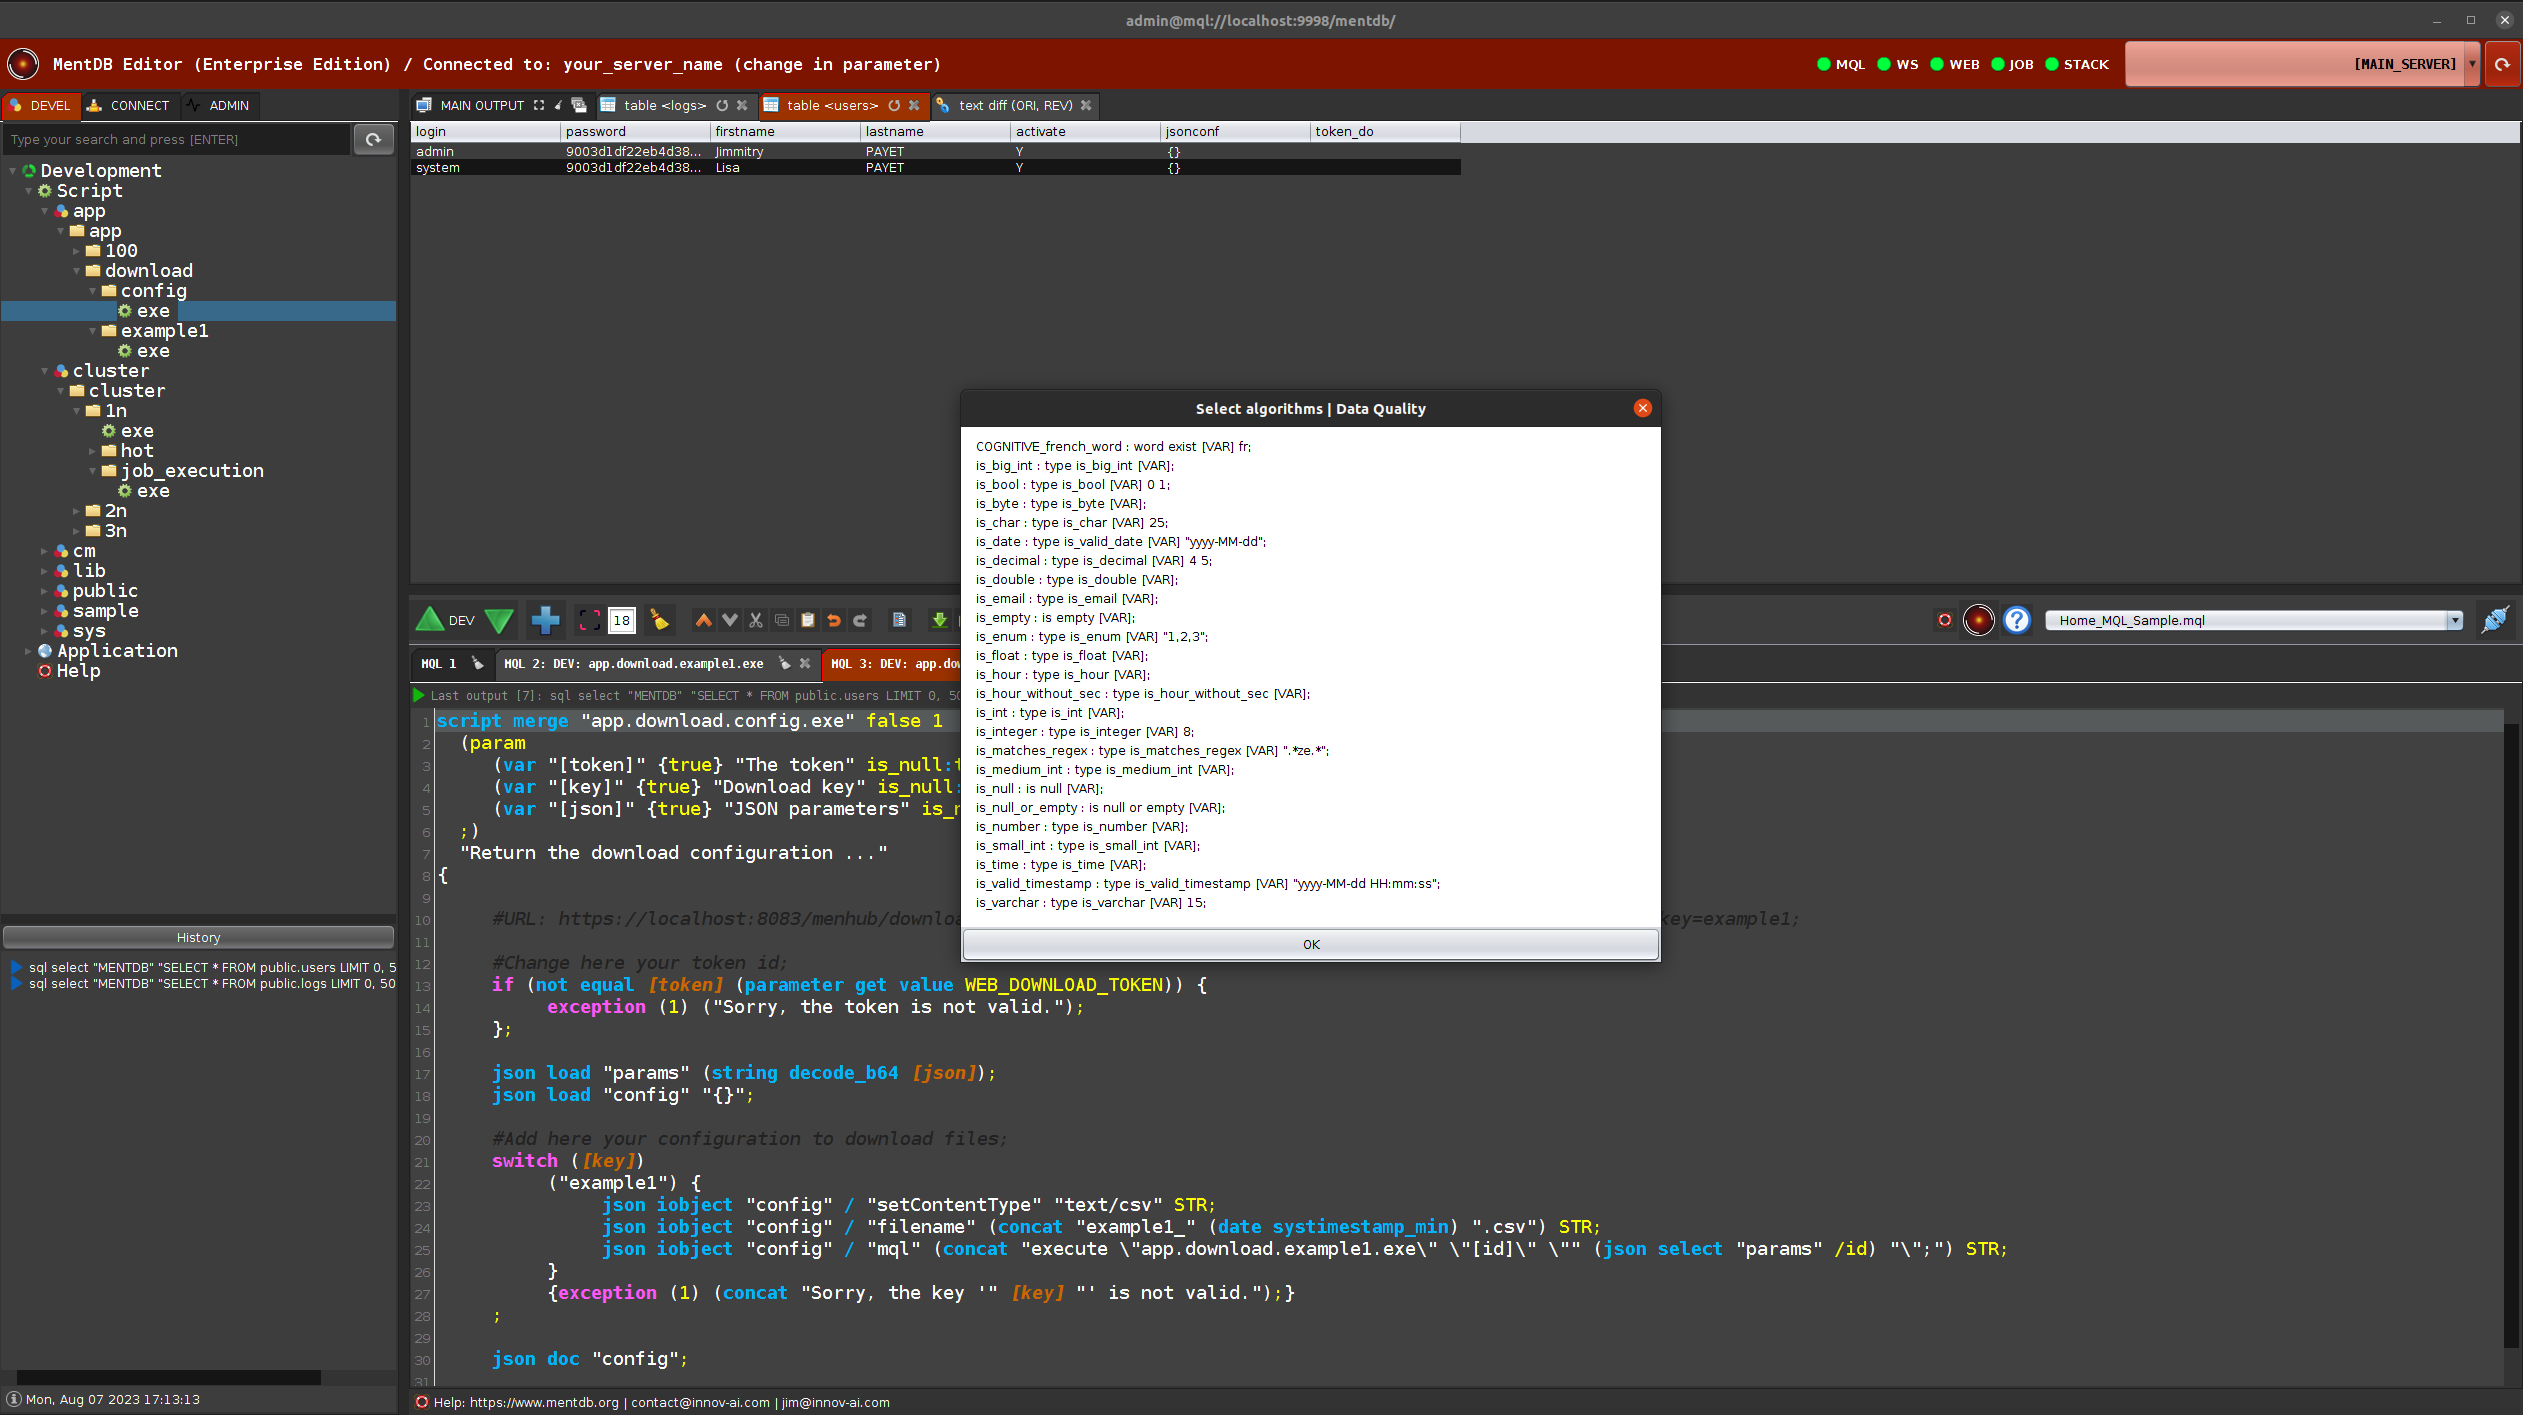Expand the 100 folder
Viewport: 2523px width, 1415px height.
(77, 251)
